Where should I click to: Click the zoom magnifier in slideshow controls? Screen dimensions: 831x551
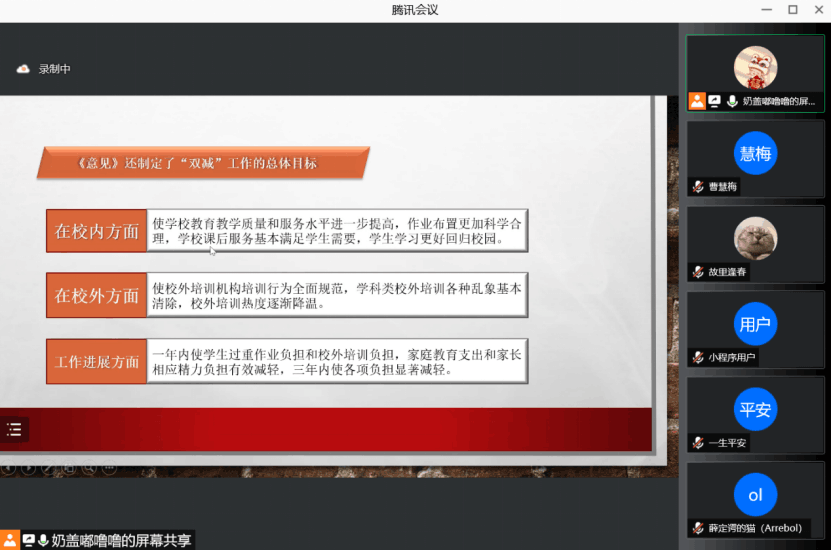point(89,467)
